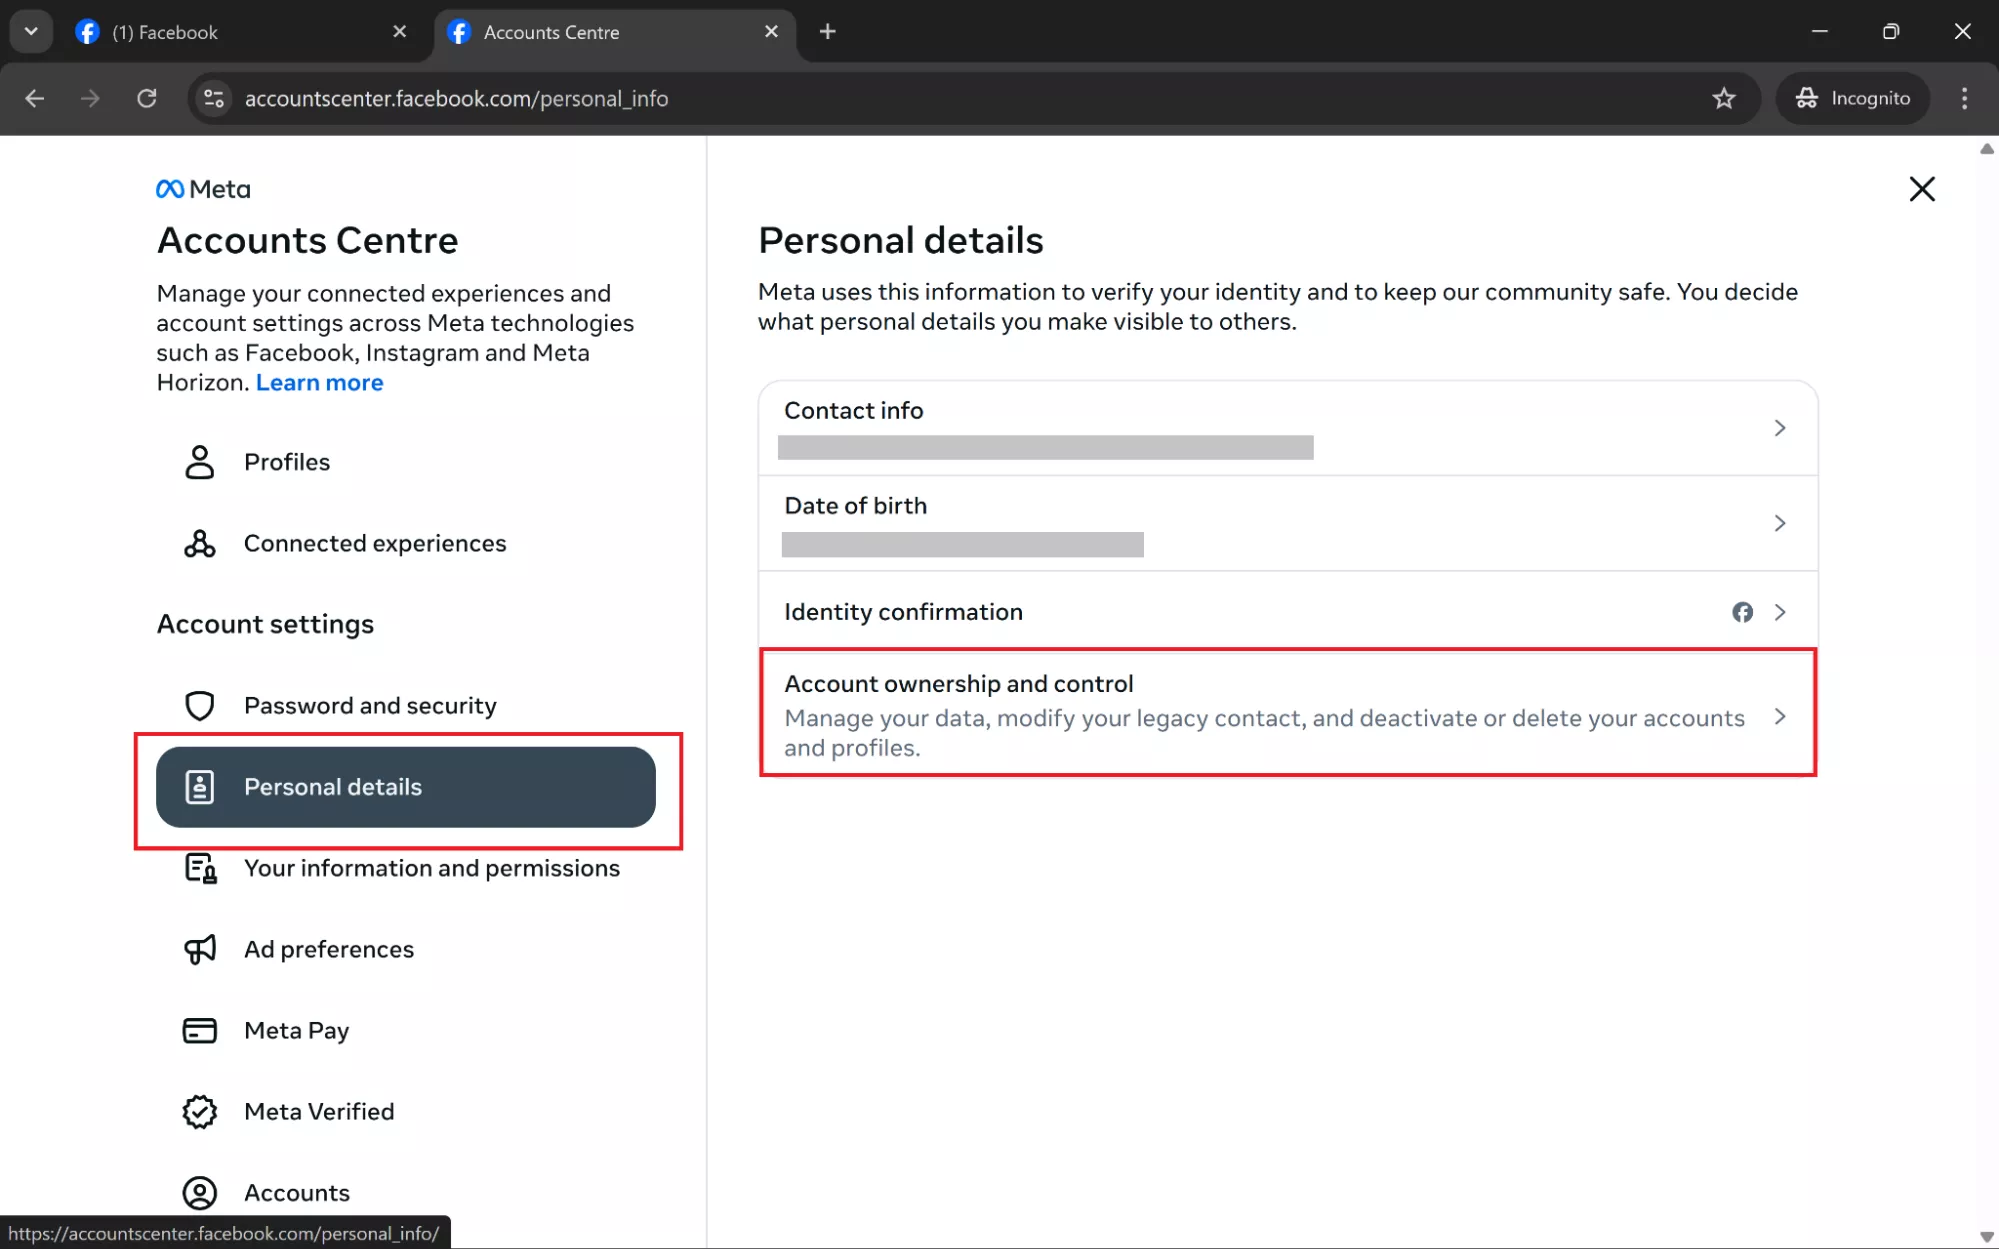Expand the Date of birth row chevron
Viewport: 1999px width, 1250px height.
(x=1779, y=523)
